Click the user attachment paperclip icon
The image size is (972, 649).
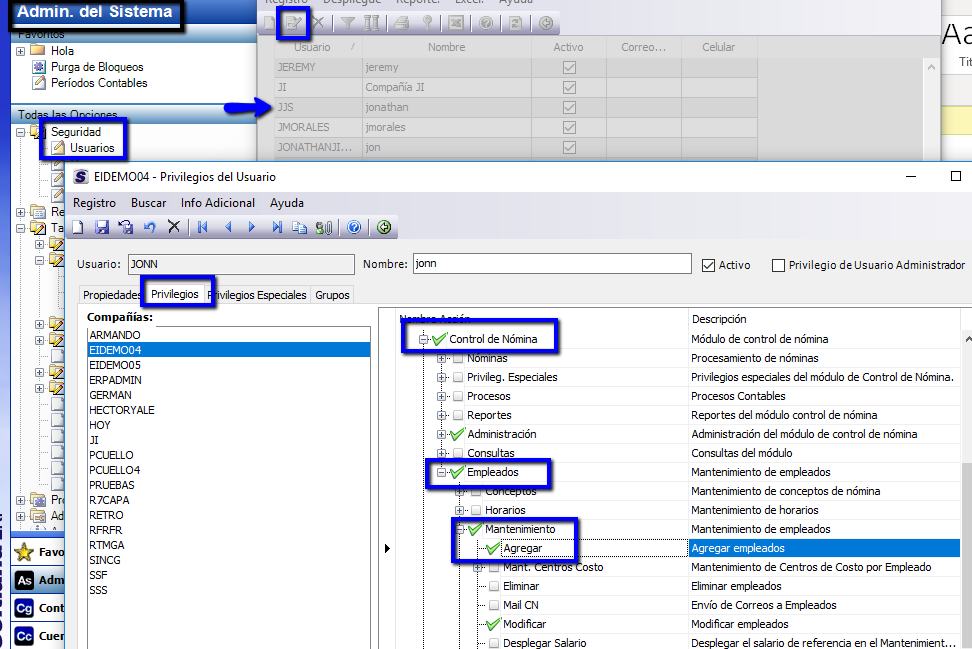324,227
